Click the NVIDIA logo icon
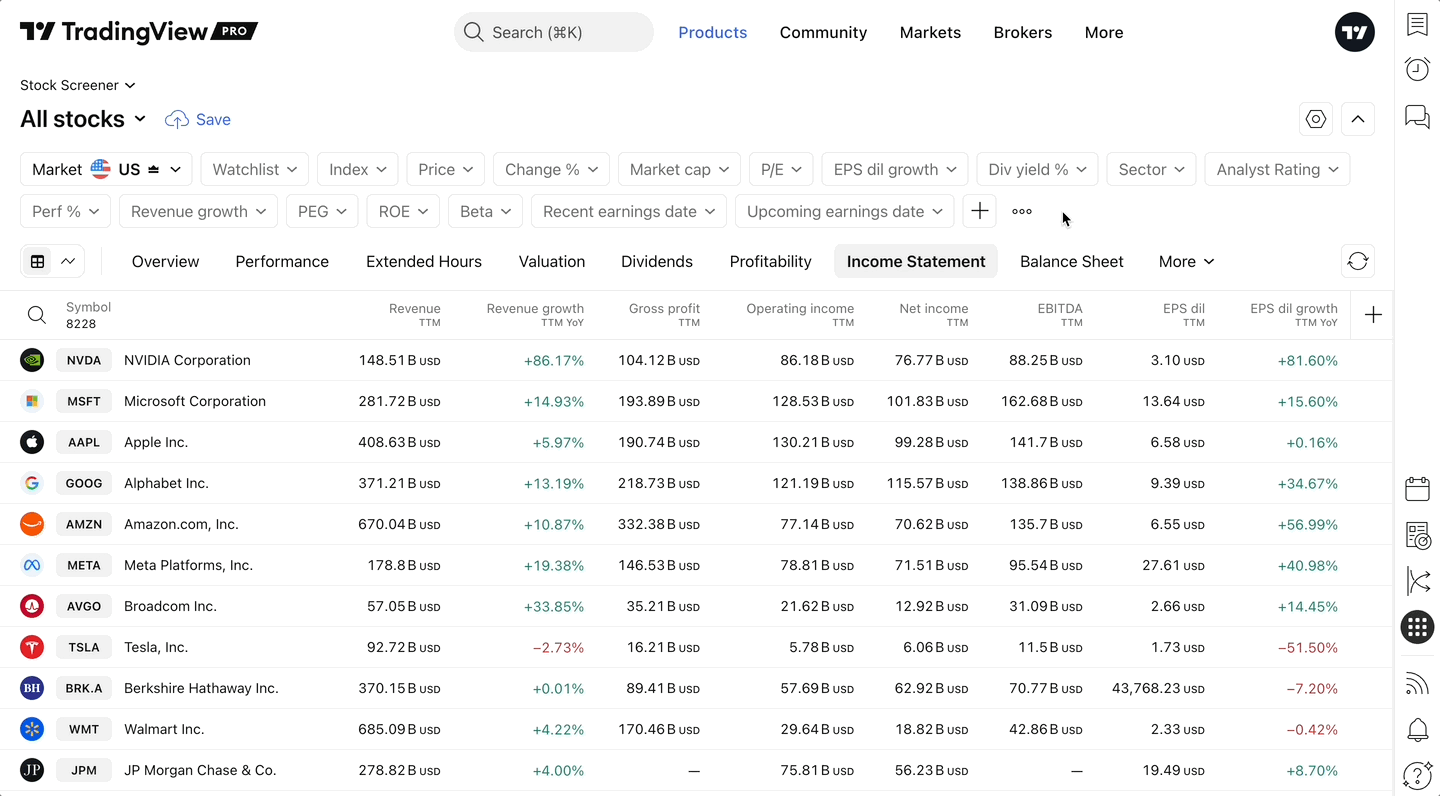Screen dimensions: 1440x796 [32, 360]
